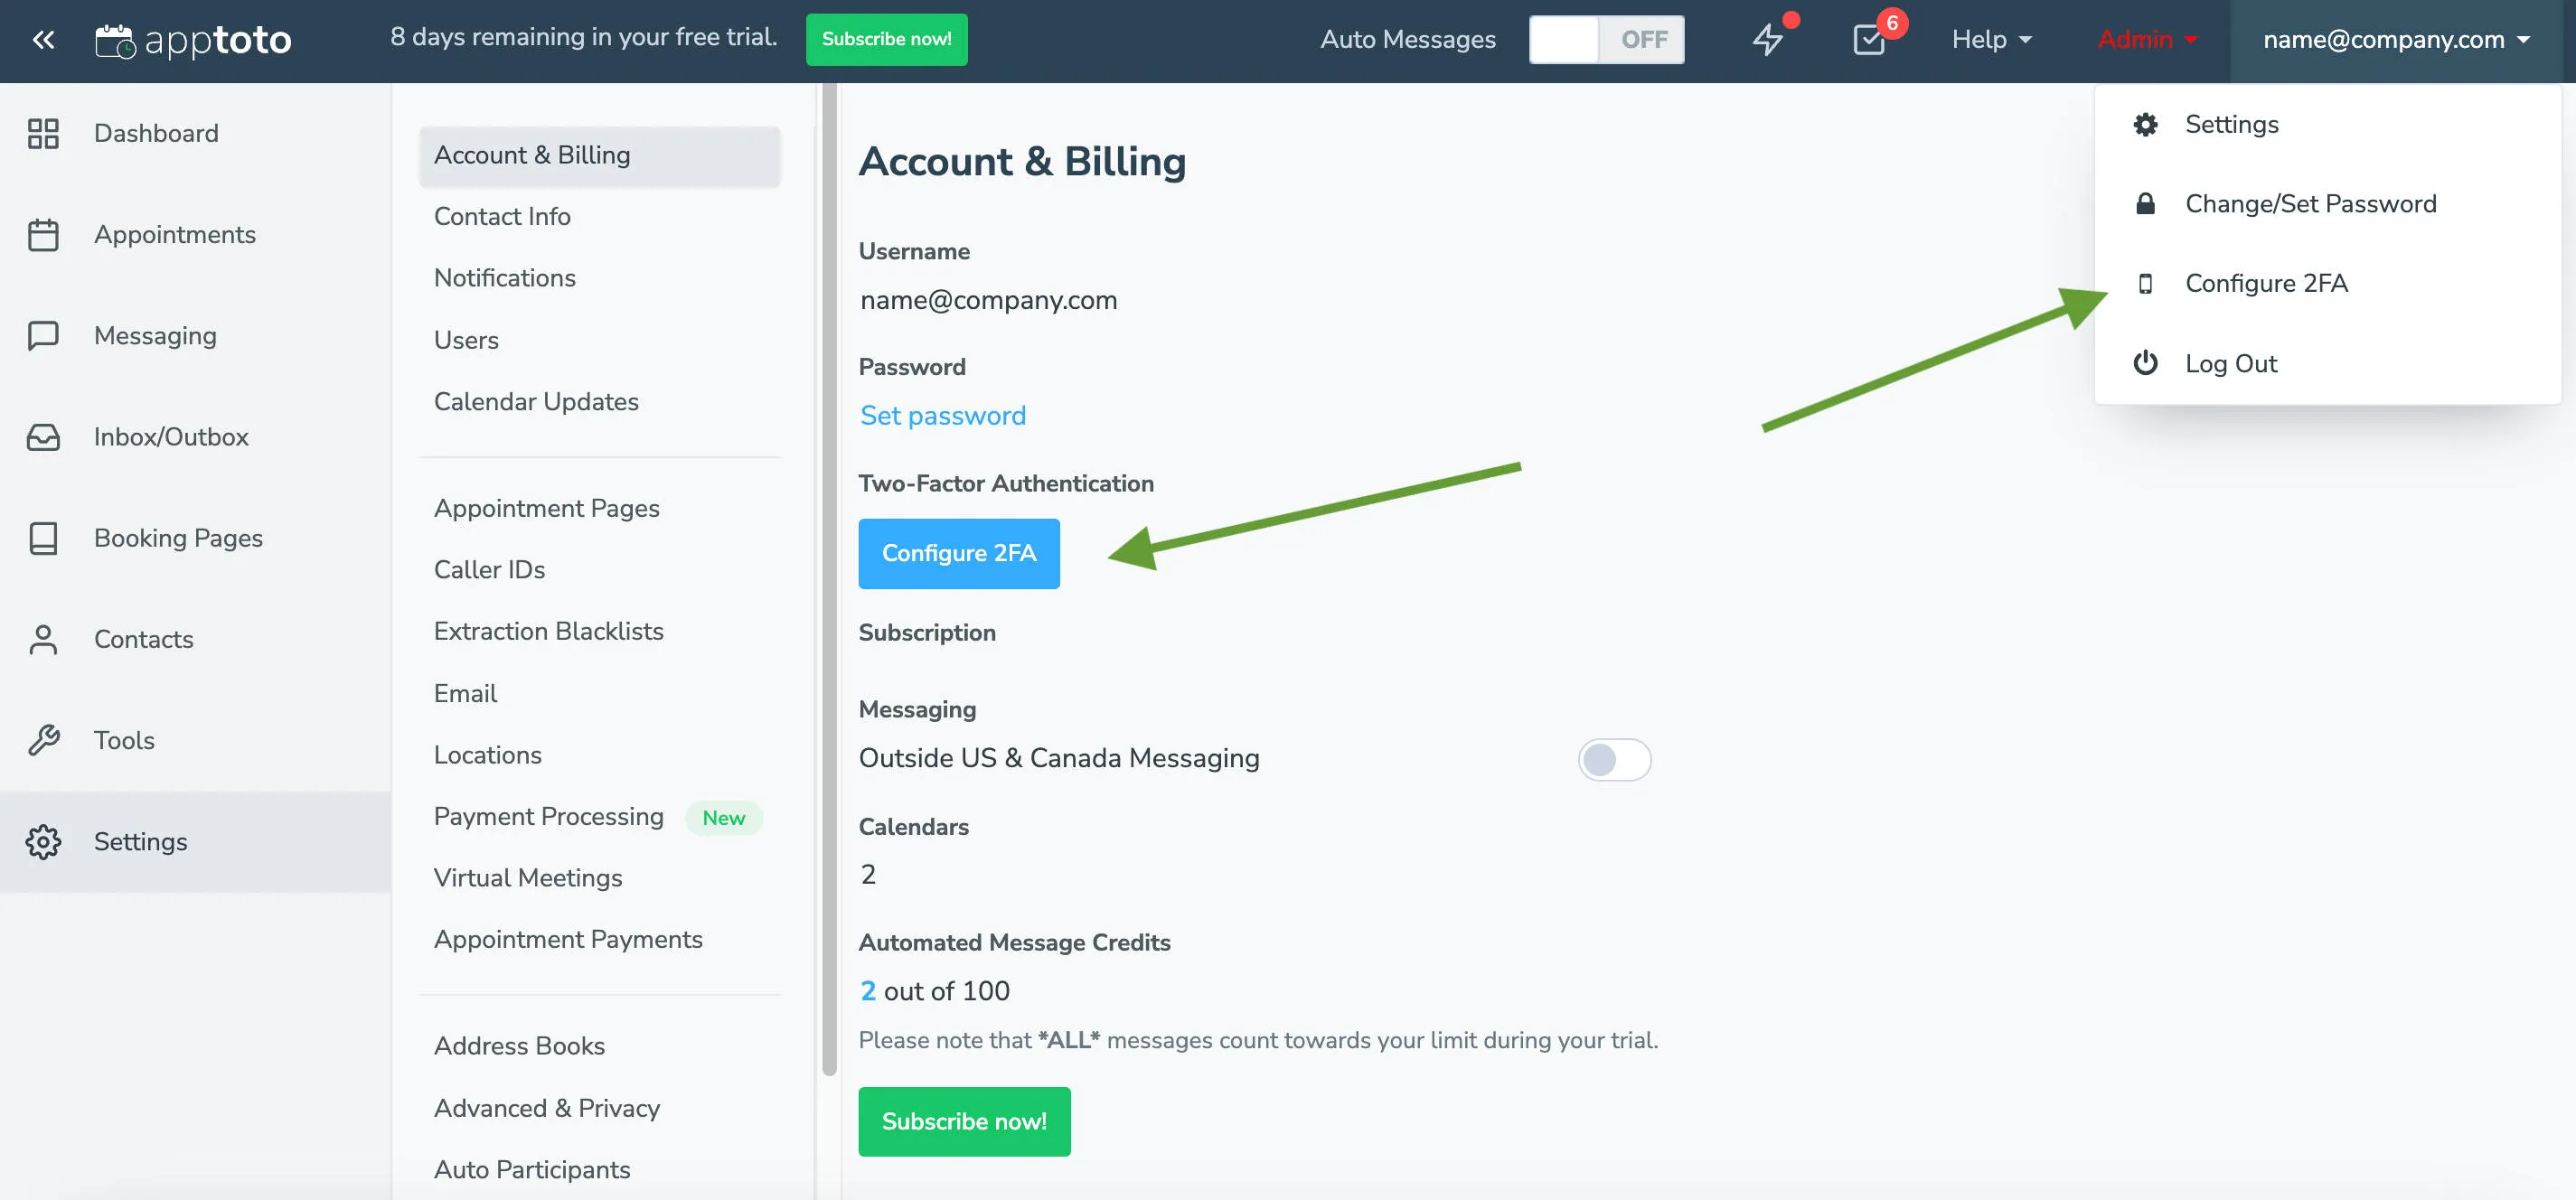2576x1200 pixels.
Task: Expand the Help dropdown
Action: [1990, 40]
